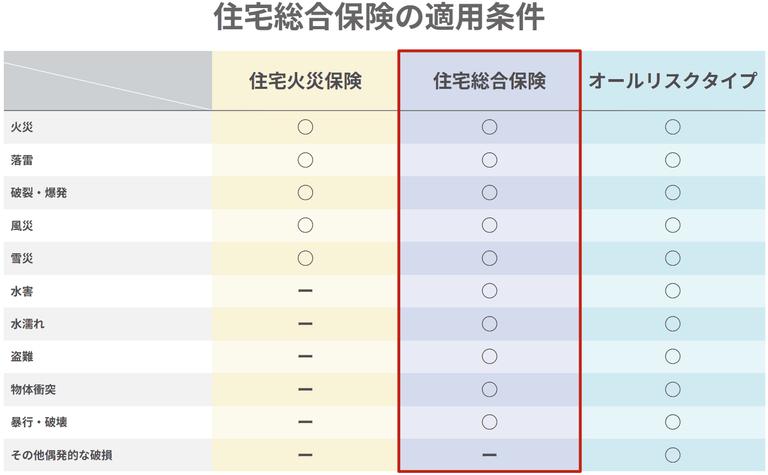Screen dimensions: 768x475
Task: Click the 水害 circle under オールリスクタイプ
Action: point(673,291)
